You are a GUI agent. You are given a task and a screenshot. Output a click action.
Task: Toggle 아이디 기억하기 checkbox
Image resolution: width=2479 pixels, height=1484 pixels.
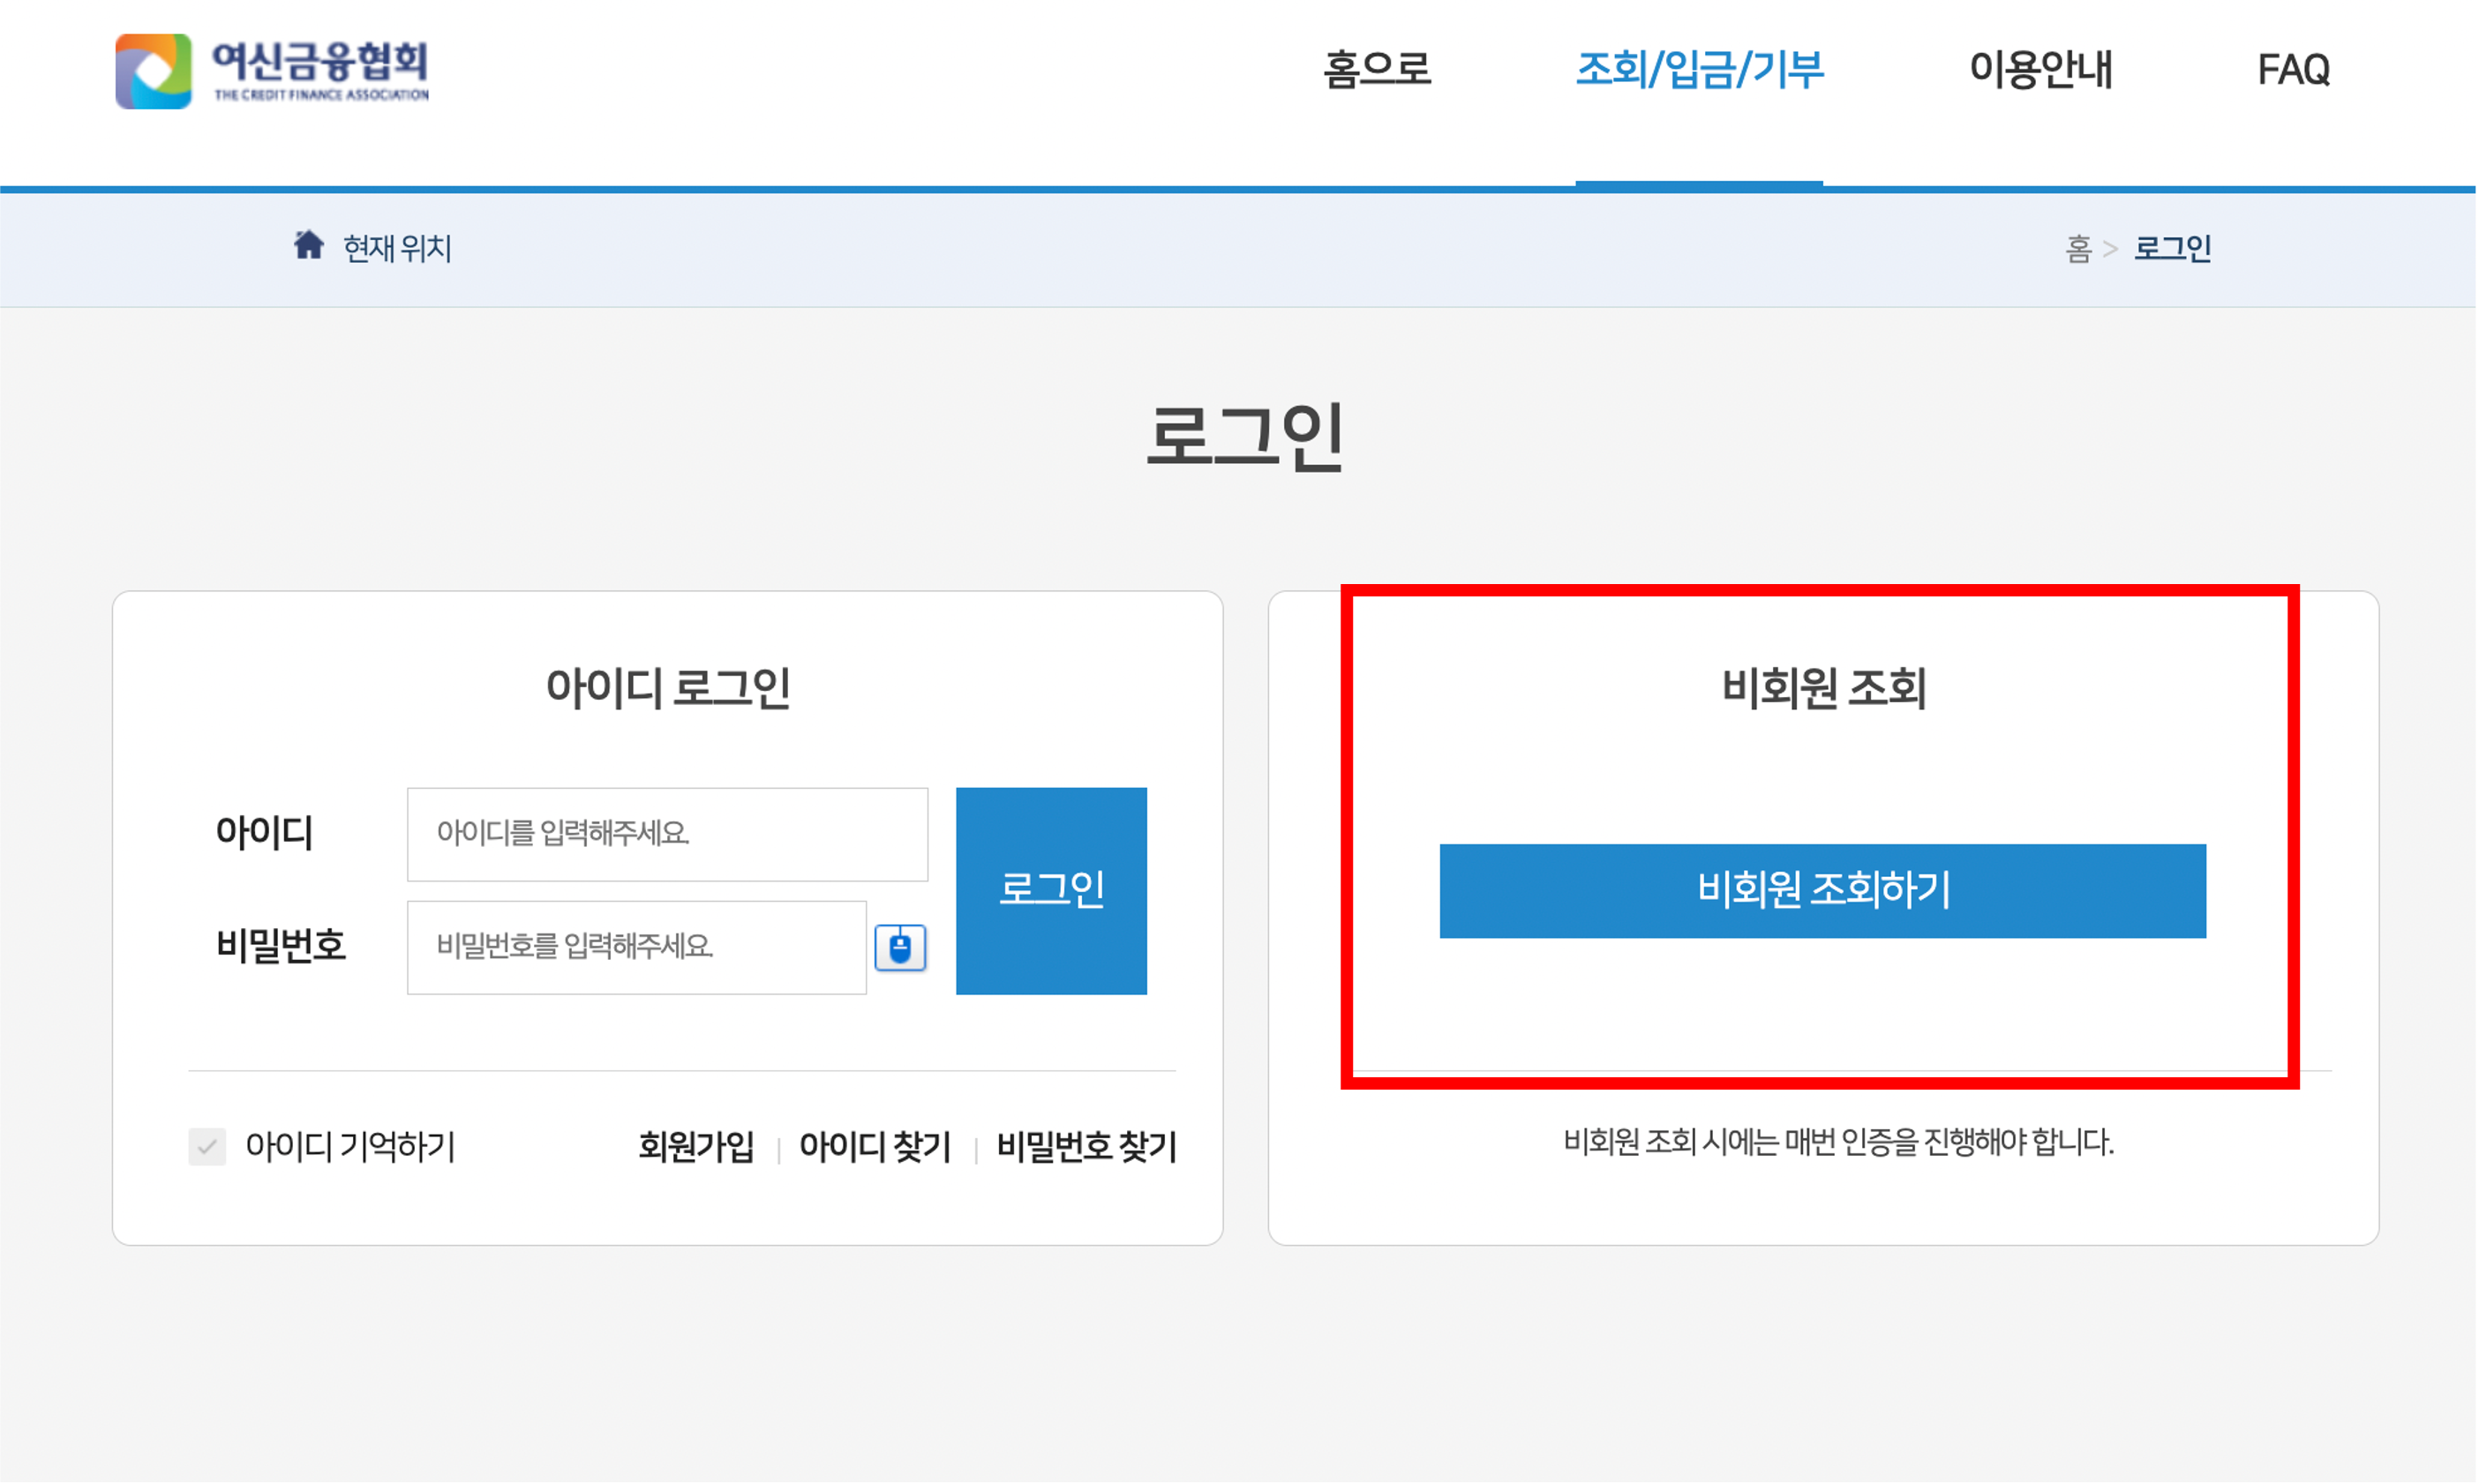pyautogui.click(x=207, y=1146)
